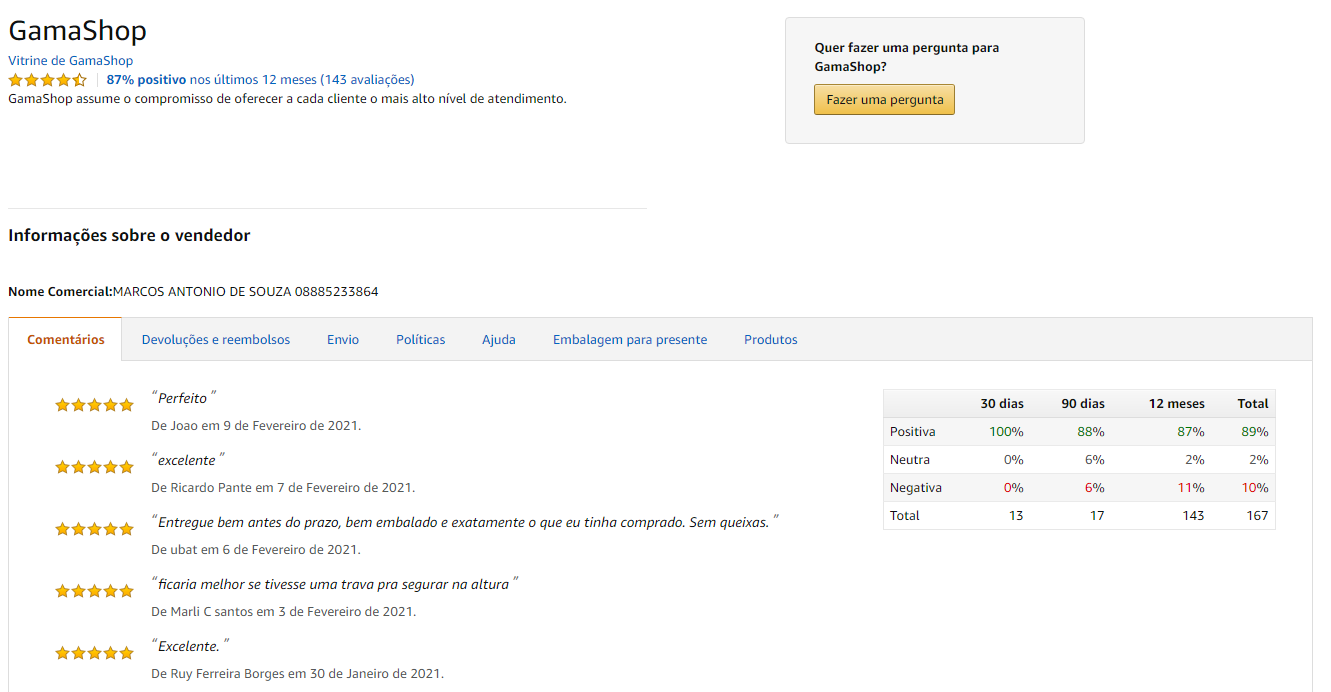1331x692 pixels.
Task: Click the 11% negative value for 12 meses
Action: point(1191,488)
